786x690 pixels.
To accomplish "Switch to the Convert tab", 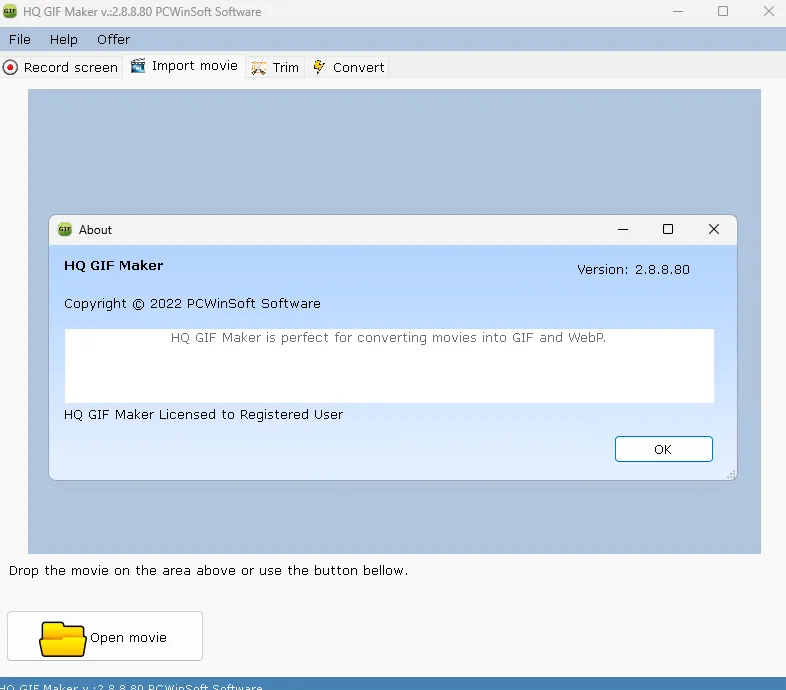I will [358, 68].
